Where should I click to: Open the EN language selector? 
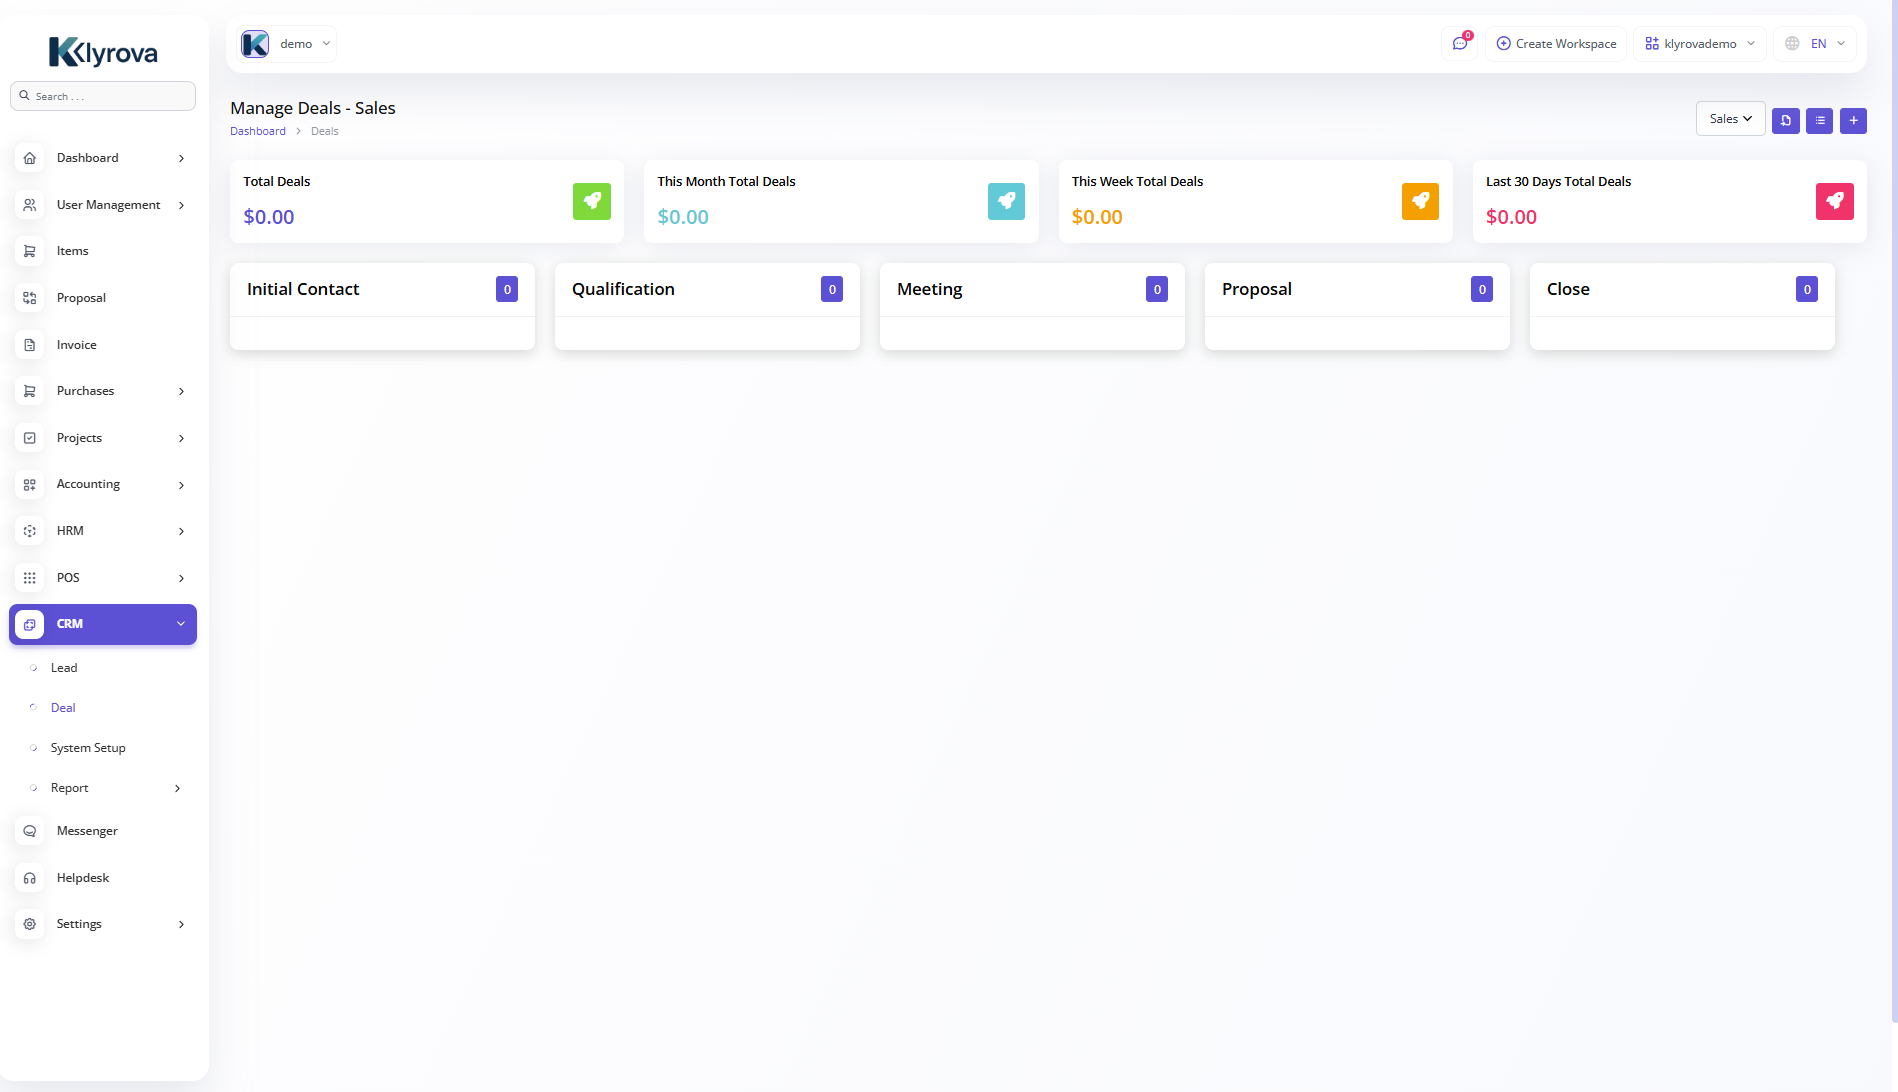click(1815, 44)
